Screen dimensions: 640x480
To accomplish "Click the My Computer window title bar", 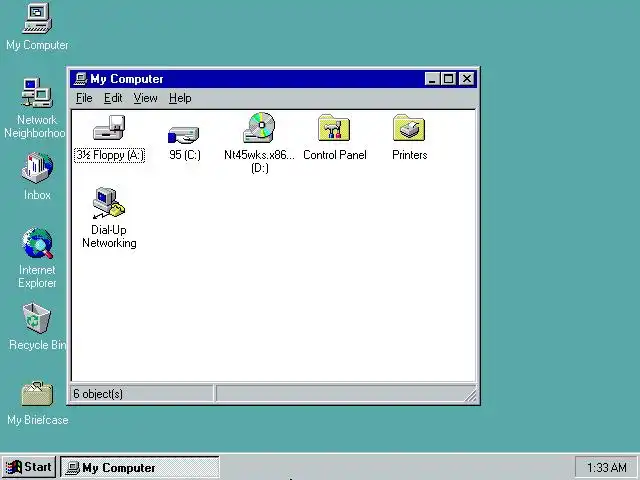I will 273,79.
